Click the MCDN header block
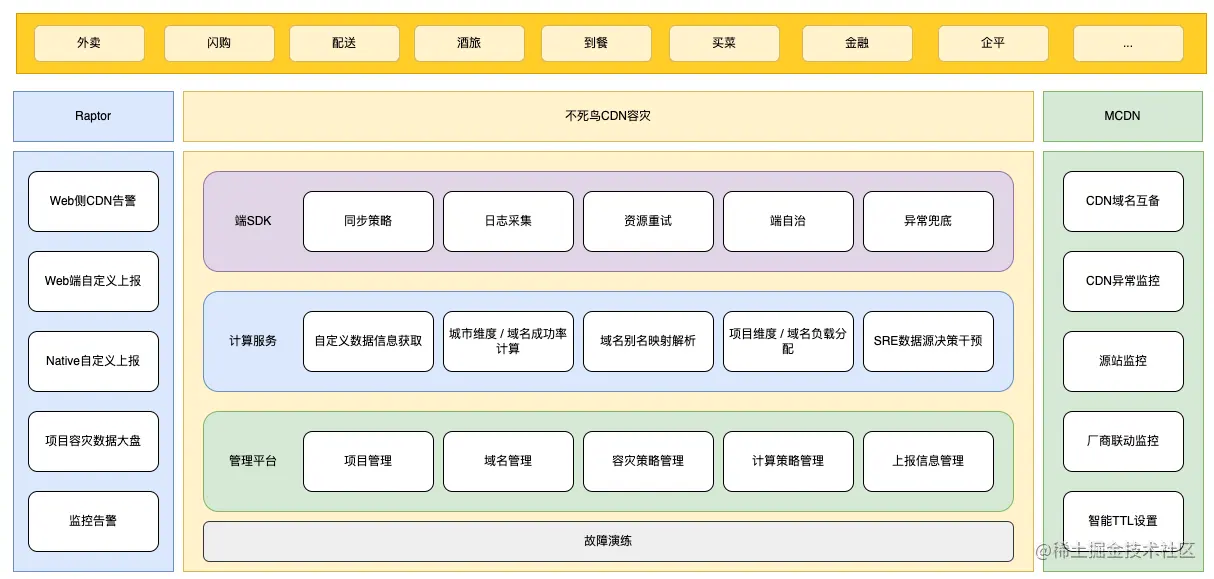This screenshot has height=579, width=1214. pos(1123,116)
